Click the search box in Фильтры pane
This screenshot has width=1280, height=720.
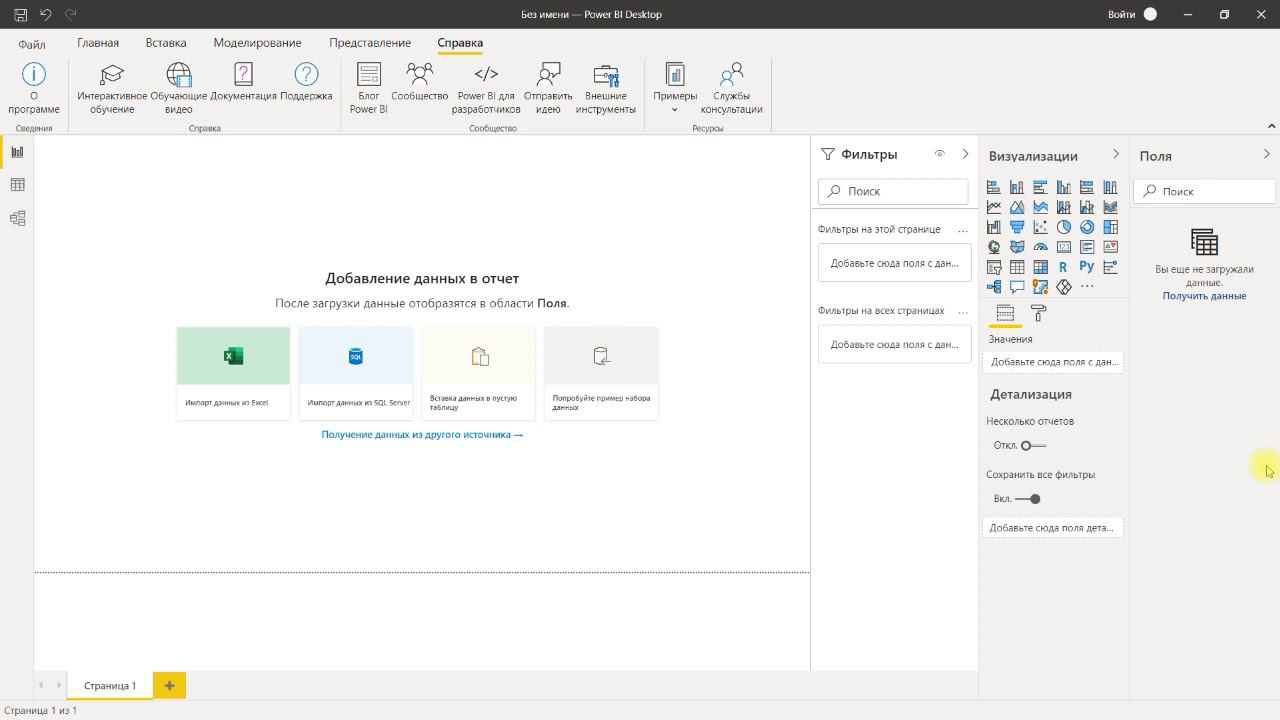[x=893, y=191]
